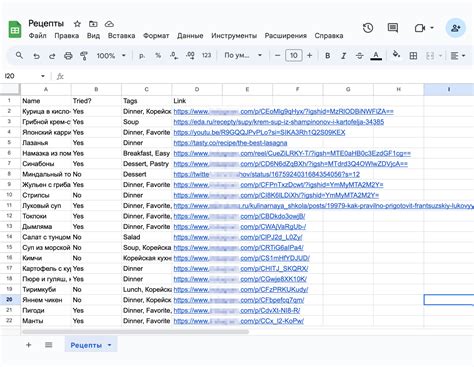Open the twitter status link in row 8

tap(267, 174)
